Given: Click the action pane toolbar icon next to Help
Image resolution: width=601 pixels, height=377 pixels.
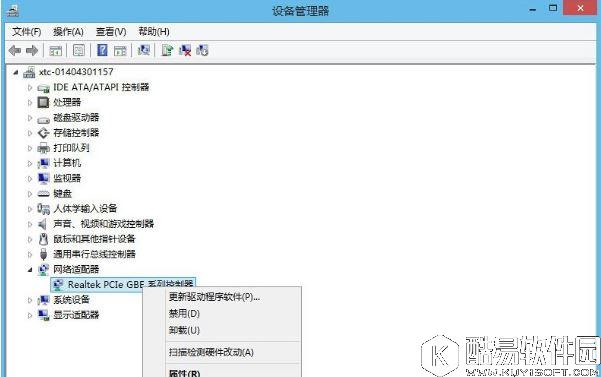Looking at the screenshot, I should click(x=120, y=51).
